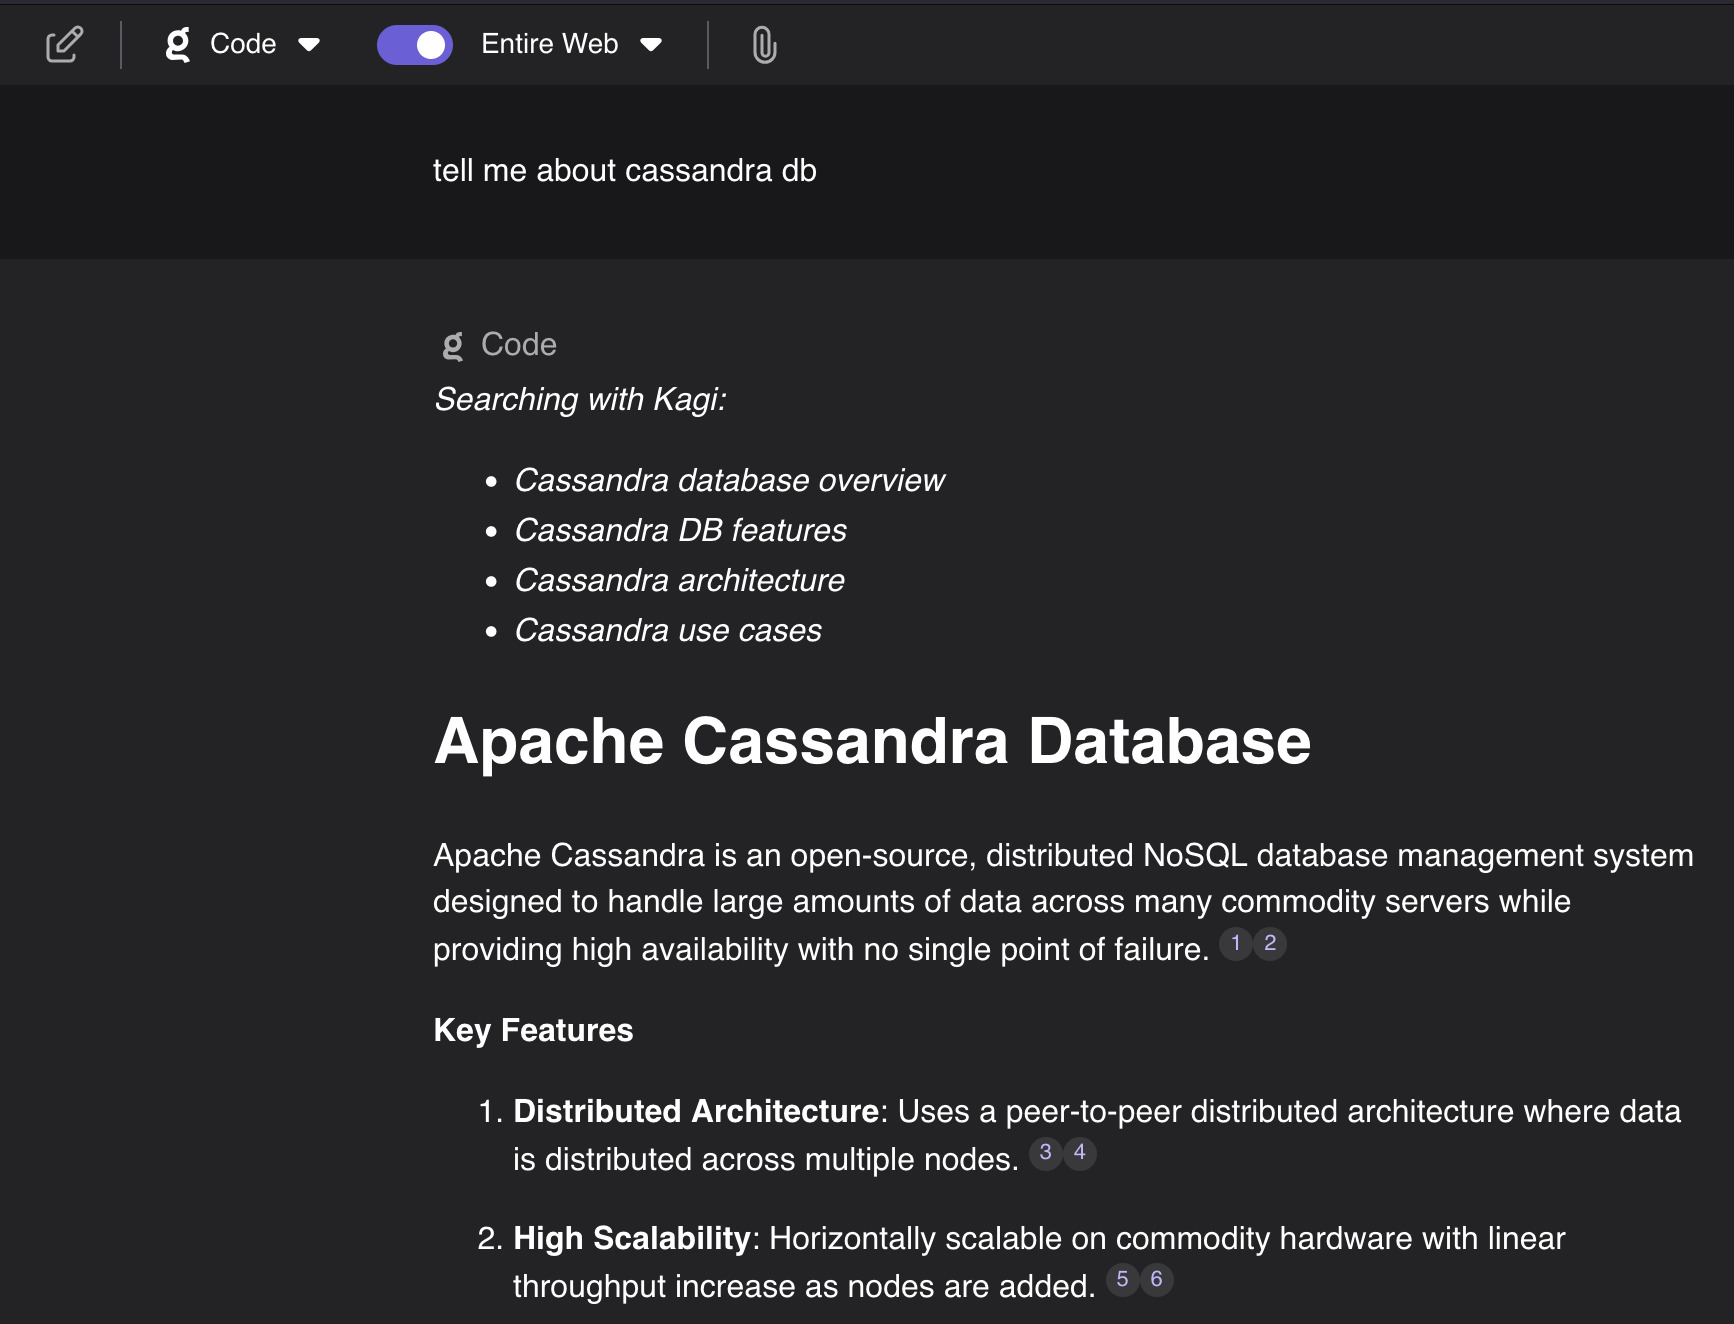Start a new chat with pencil icon
This screenshot has height=1324, width=1734.
(x=64, y=45)
